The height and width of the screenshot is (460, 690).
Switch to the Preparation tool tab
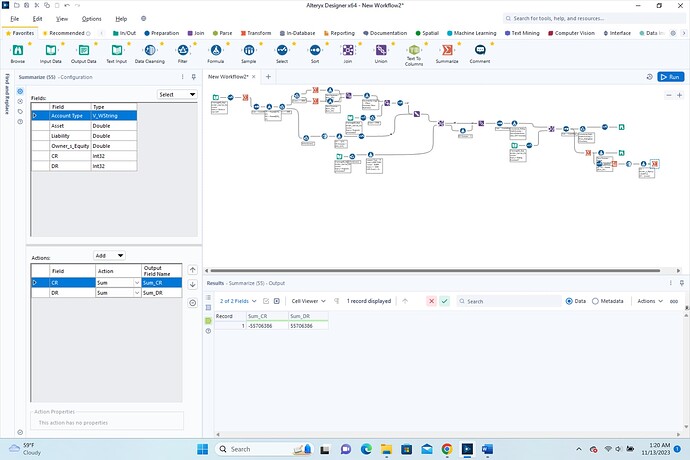pos(161,33)
